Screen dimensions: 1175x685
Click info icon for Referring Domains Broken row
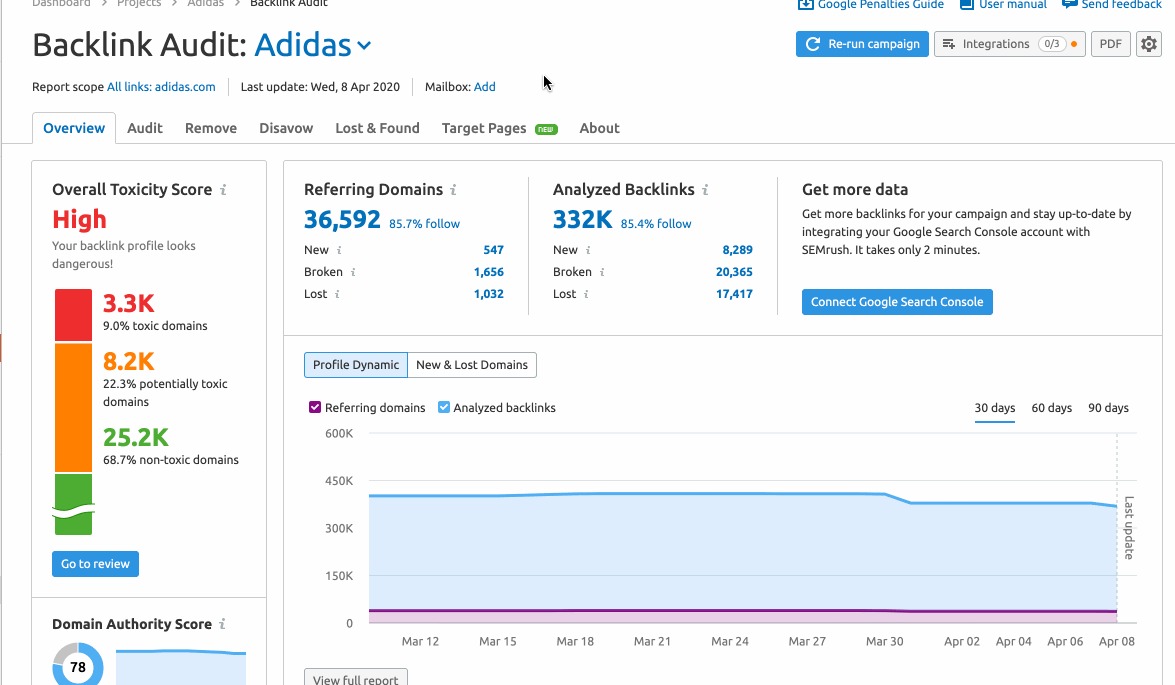point(353,272)
